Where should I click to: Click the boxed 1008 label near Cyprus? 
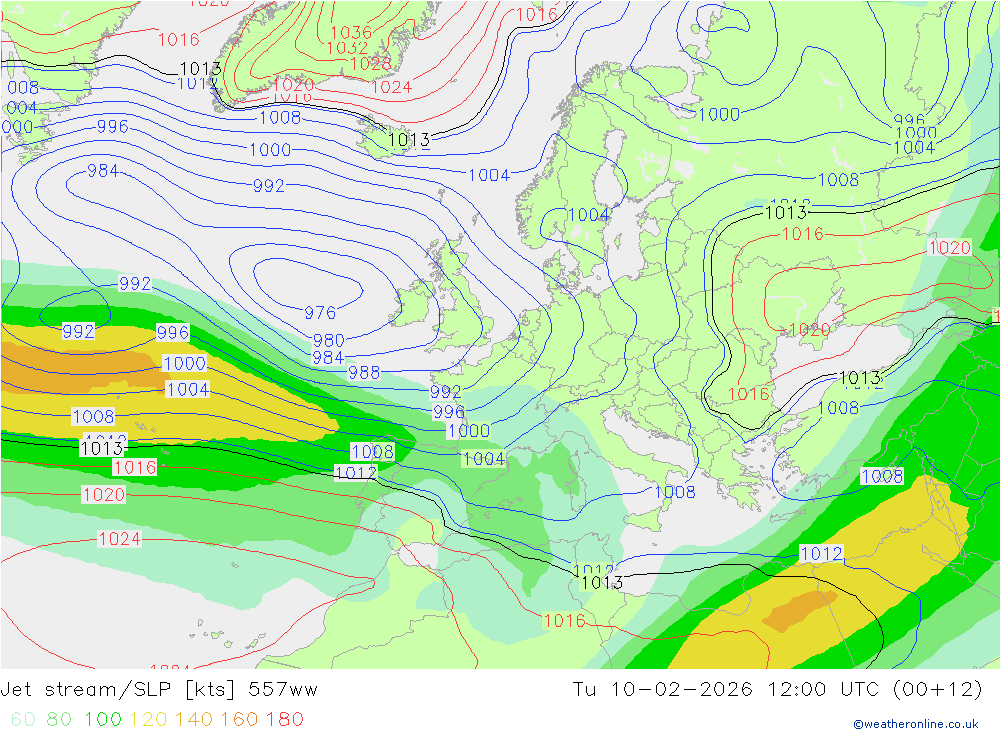click(882, 476)
